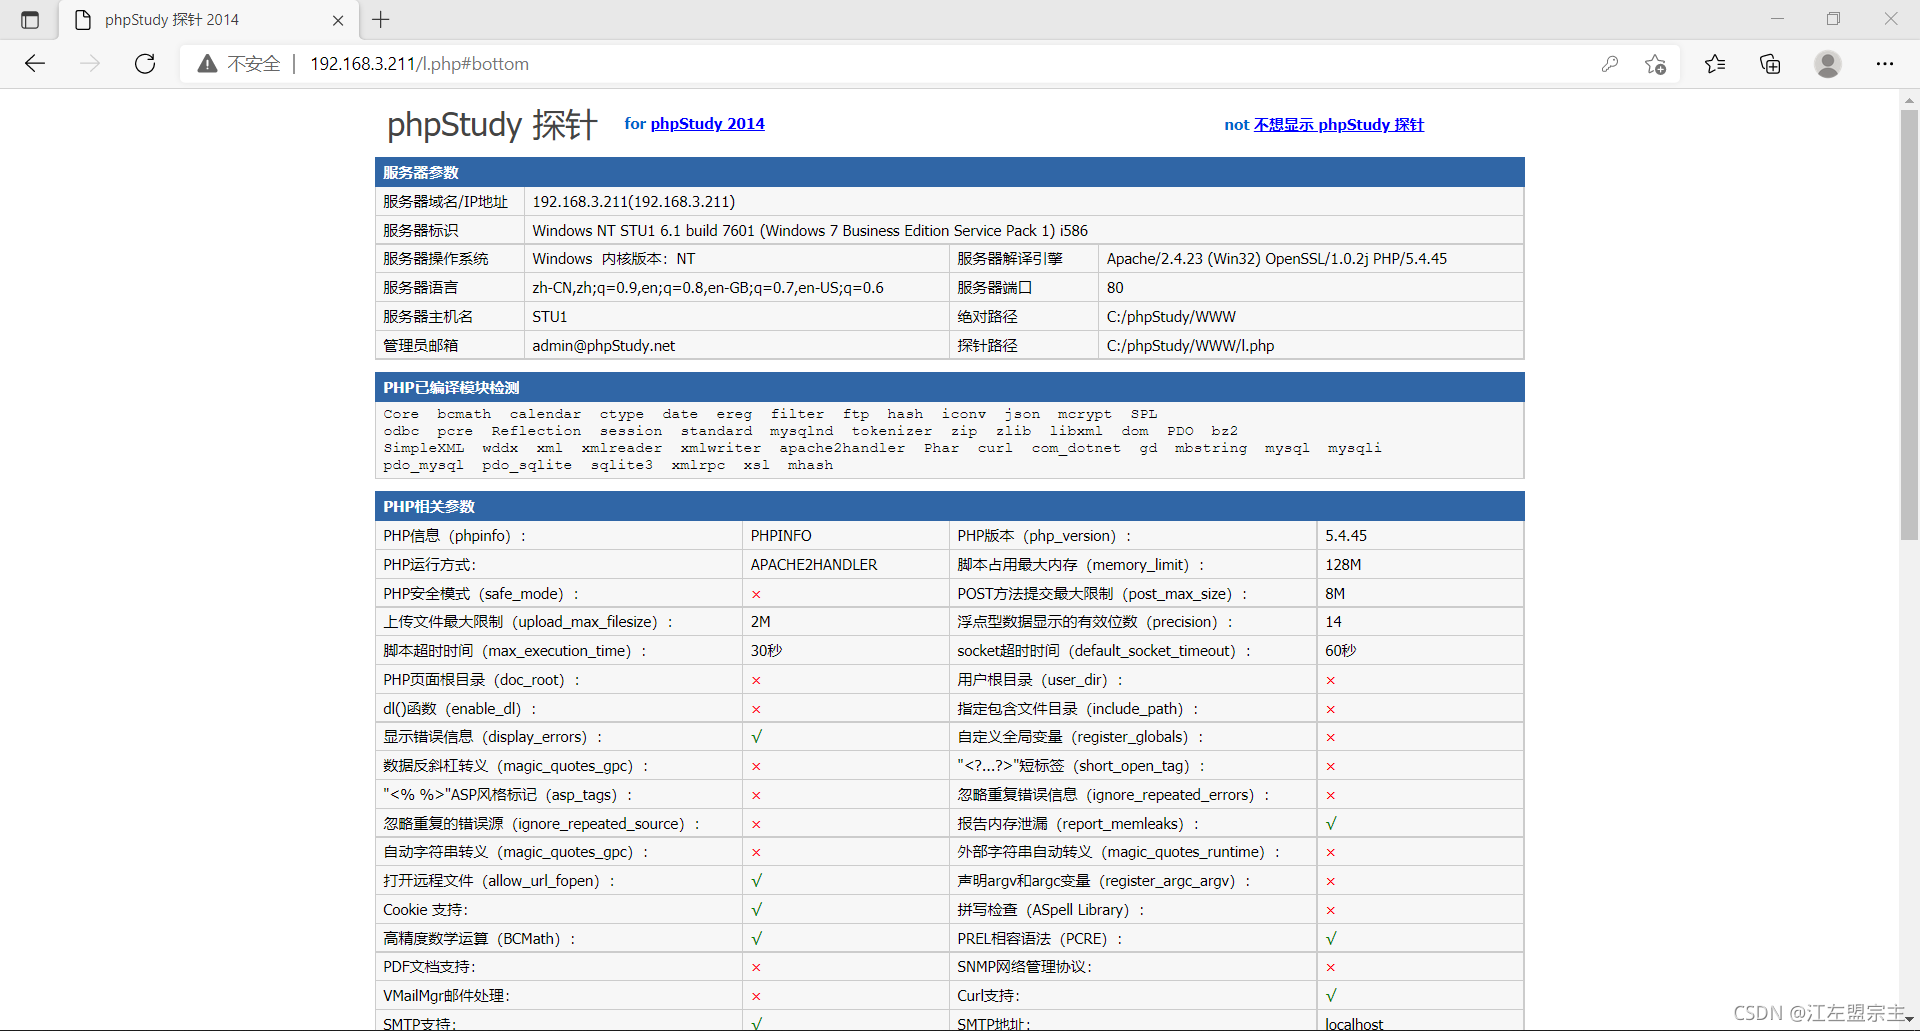Click the PHP已编译模块检测 section header
The width and height of the screenshot is (1920, 1031).
[949, 387]
